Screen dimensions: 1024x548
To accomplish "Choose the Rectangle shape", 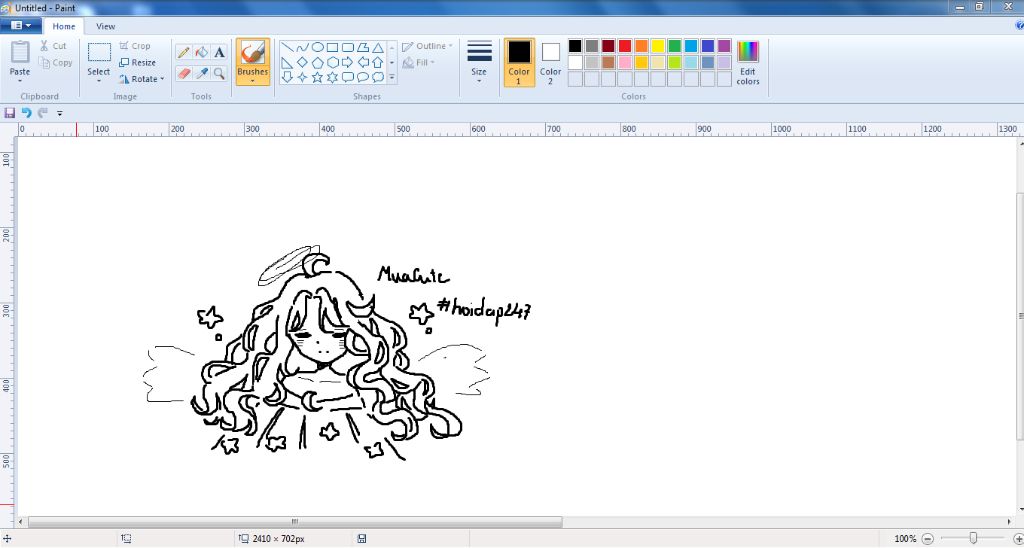I will click(x=332, y=47).
